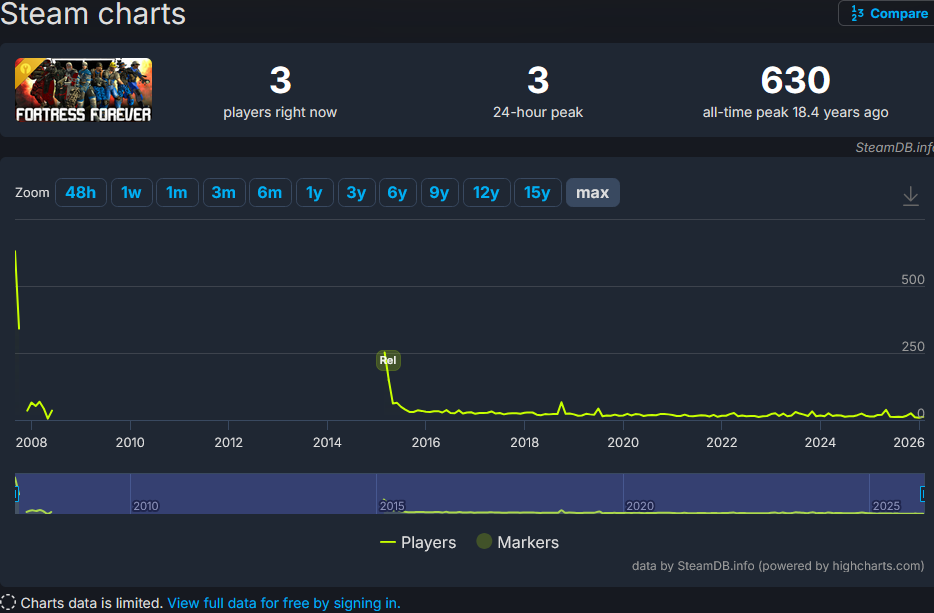Screen dimensions: 934x613
Task: Click the 630 all-time peak value
Action: click(x=795, y=80)
